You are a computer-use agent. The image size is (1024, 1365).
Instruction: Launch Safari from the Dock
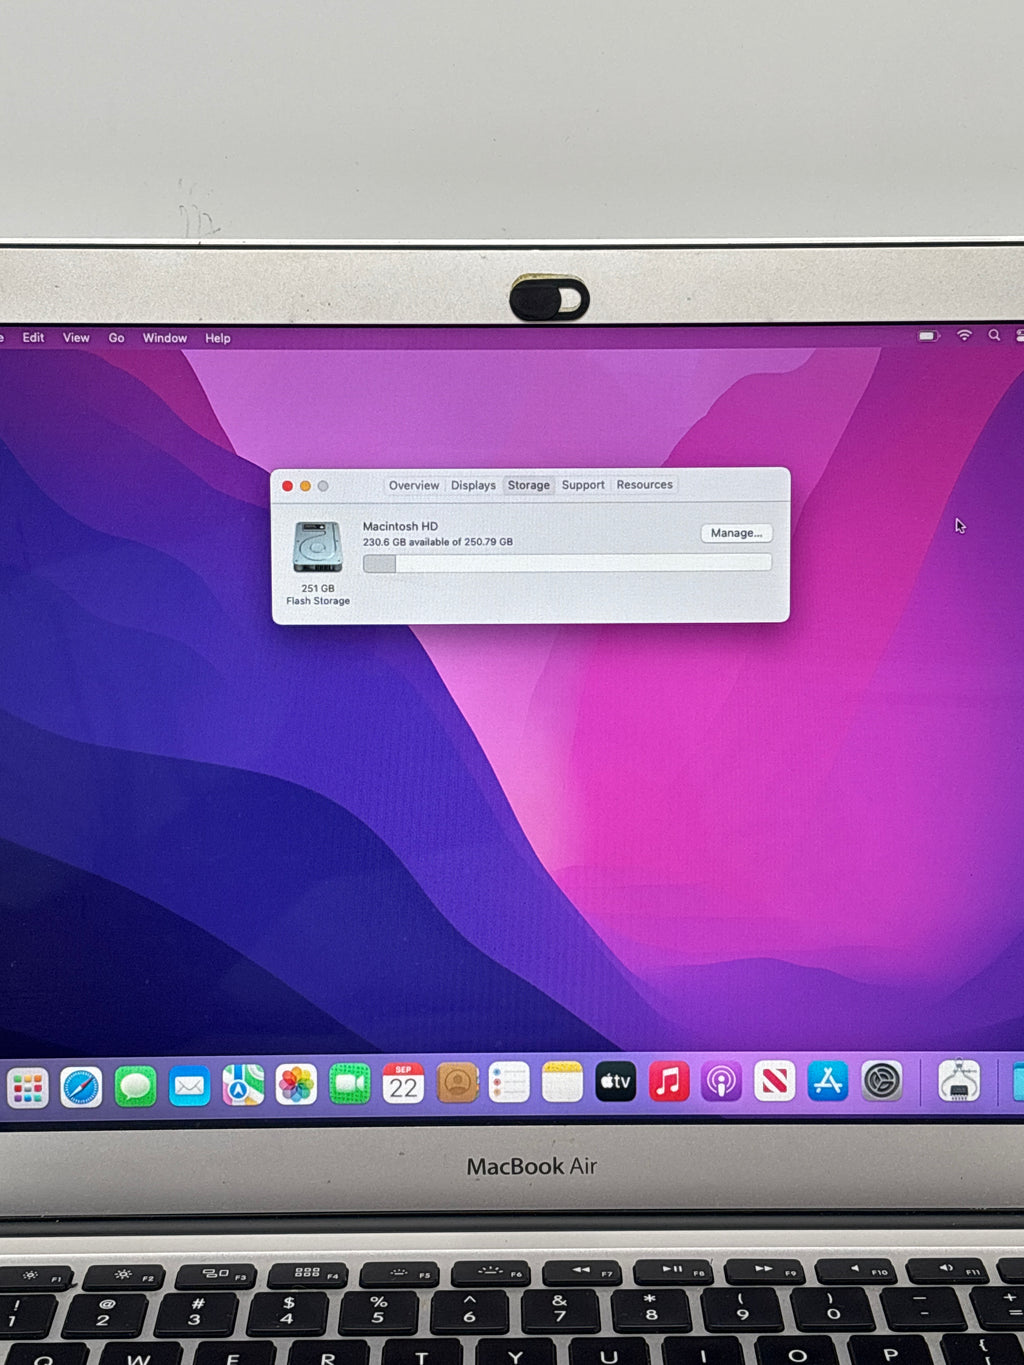tap(81, 1087)
